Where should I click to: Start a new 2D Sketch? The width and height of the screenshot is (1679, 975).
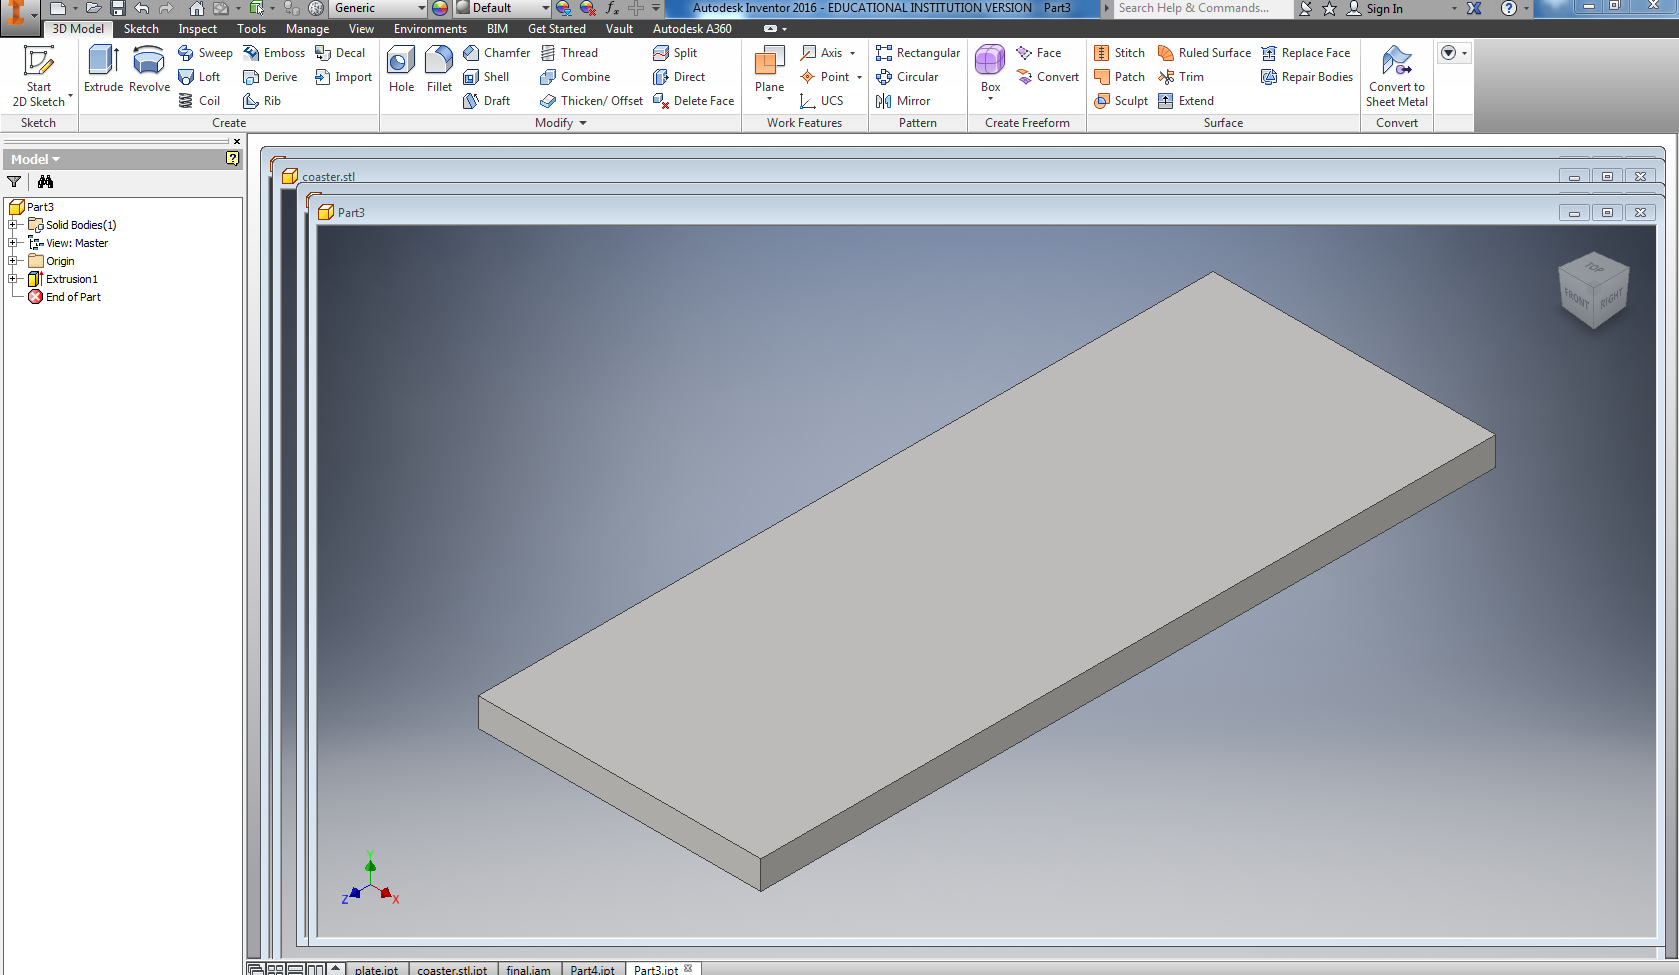coord(39,76)
